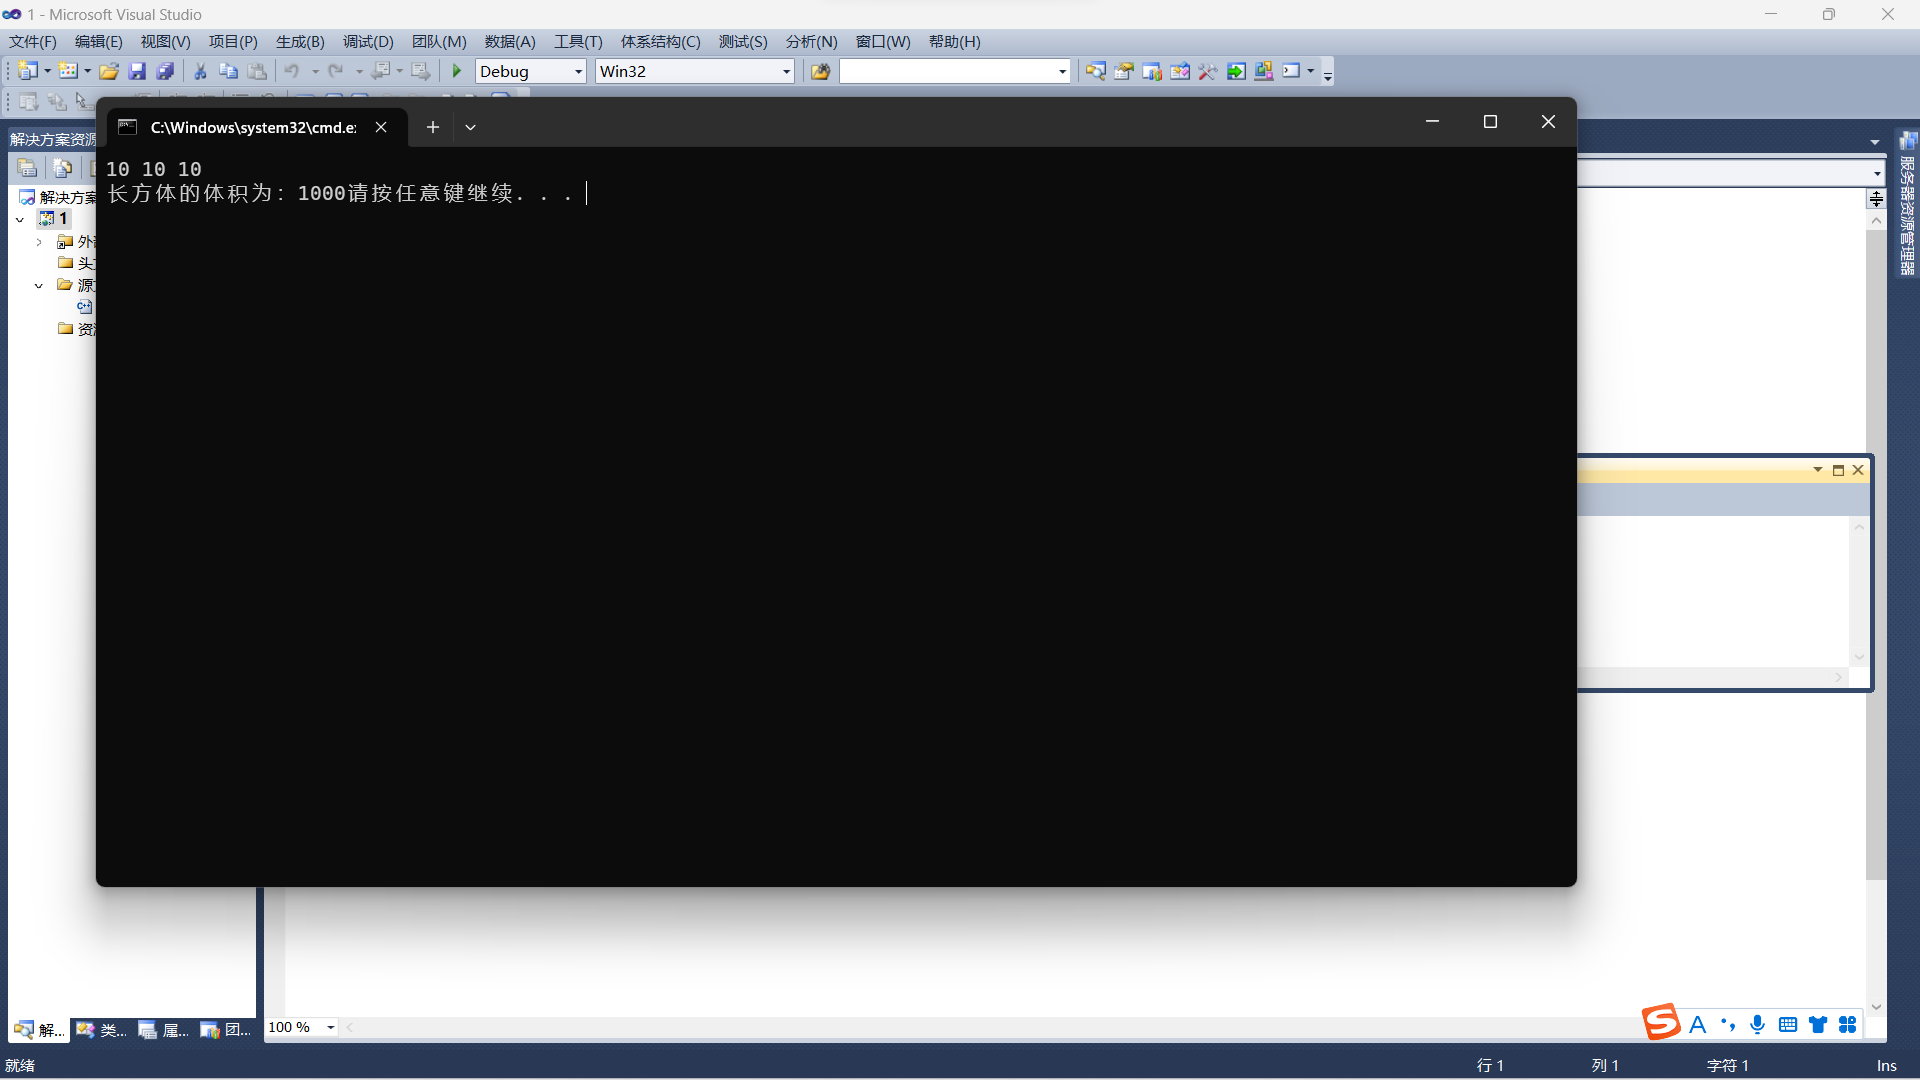Viewport: 1920px width, 1080px height.
Task: Toggle Sogou English/Chinese mode A icon
Action: pyautogui.click(x=1697, y=1025)
